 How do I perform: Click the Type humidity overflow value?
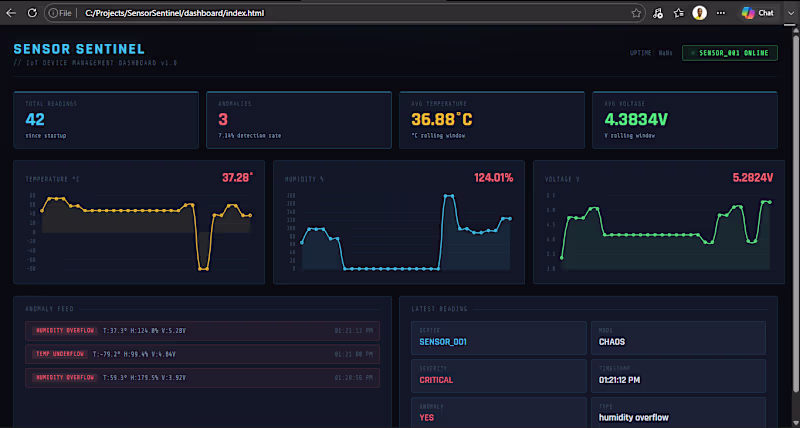(x=634, y=417)
